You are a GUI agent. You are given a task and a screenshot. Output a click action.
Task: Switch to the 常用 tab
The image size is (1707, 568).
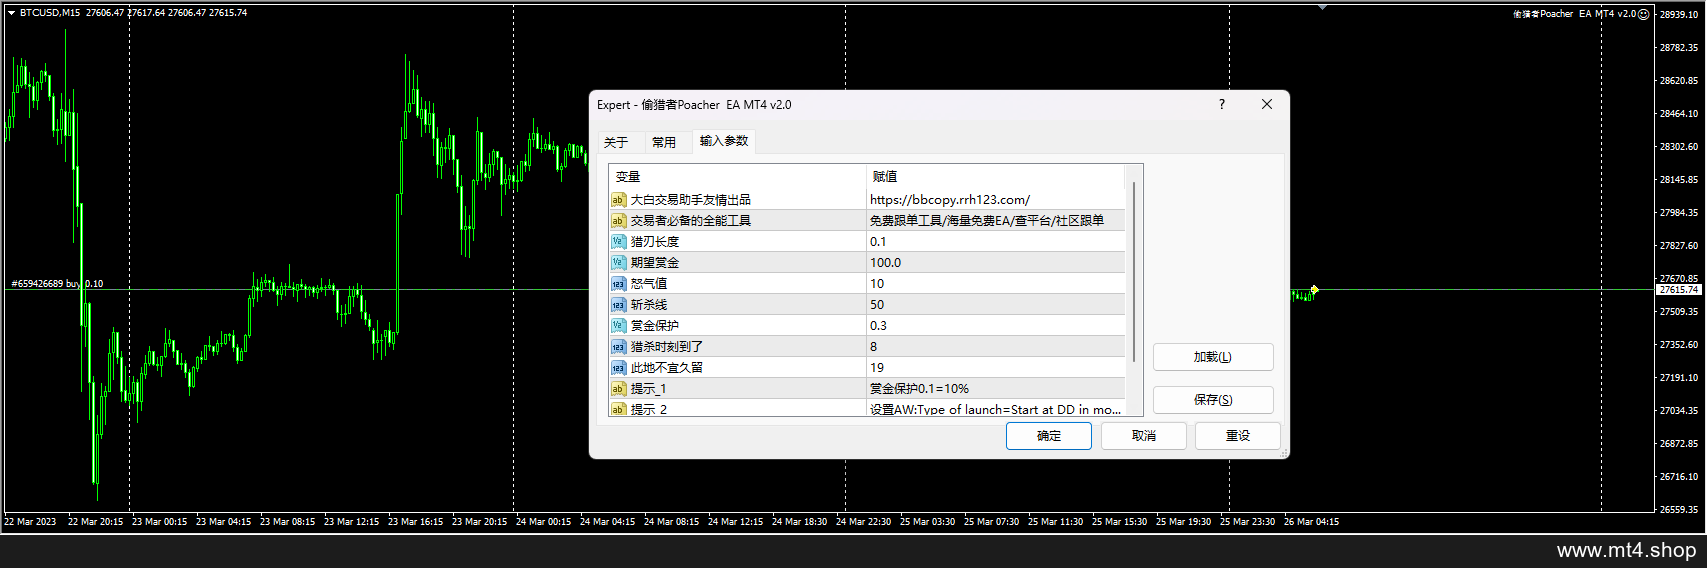tap(664, 142)
